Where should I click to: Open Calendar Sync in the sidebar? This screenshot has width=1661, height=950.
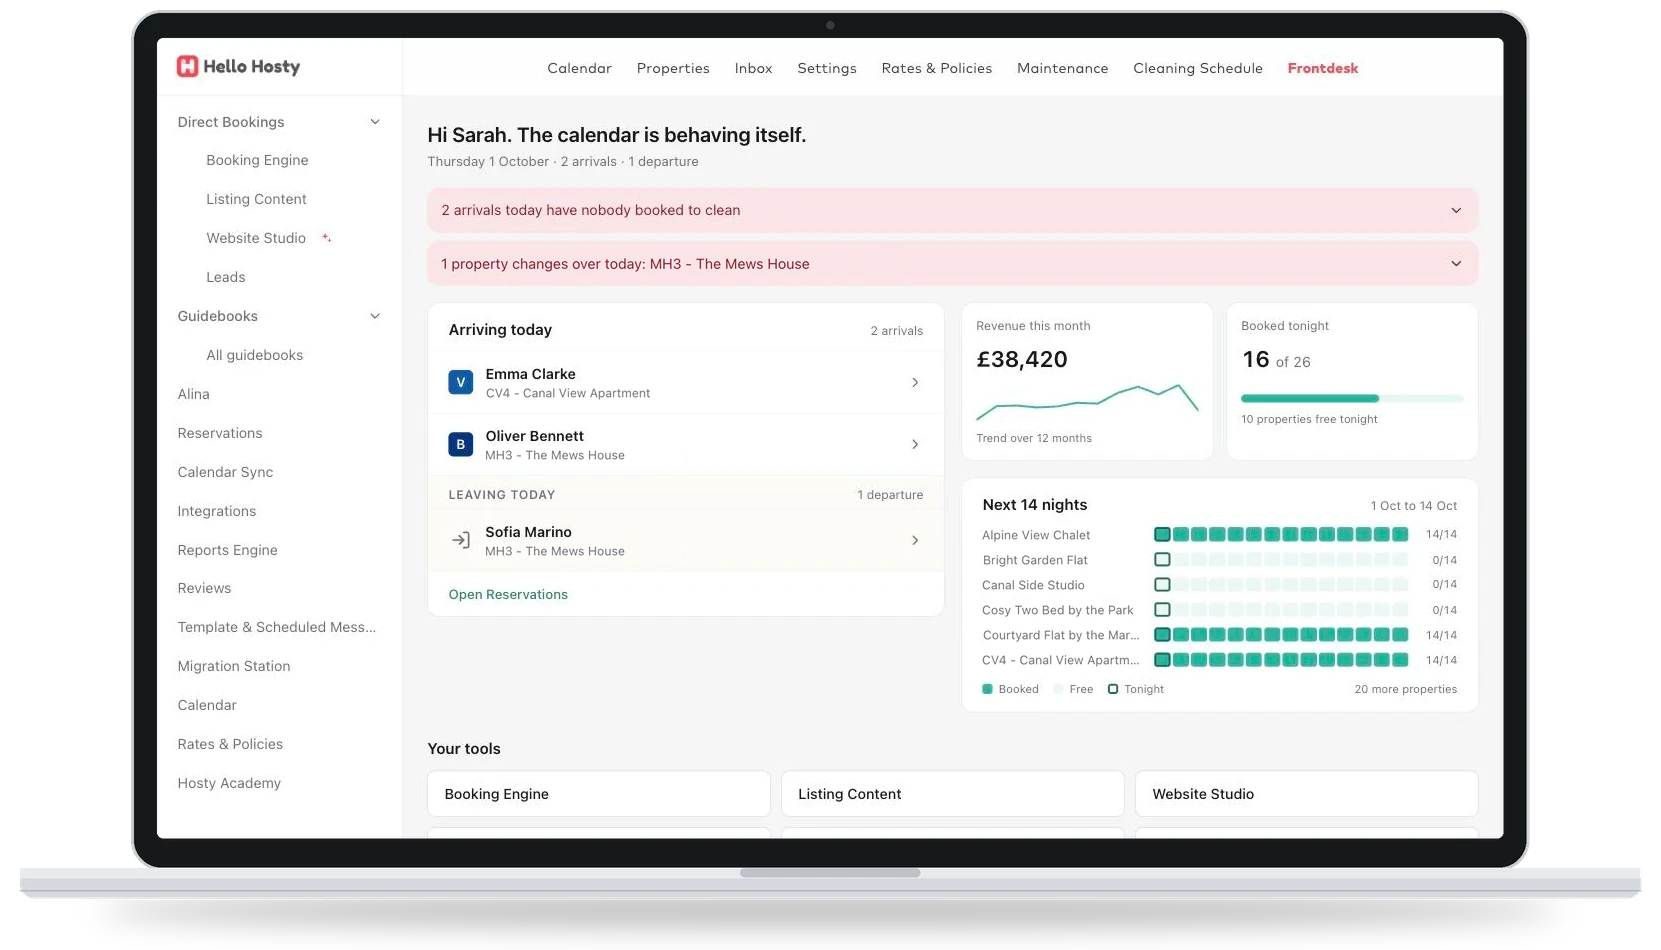coord(225,472)
